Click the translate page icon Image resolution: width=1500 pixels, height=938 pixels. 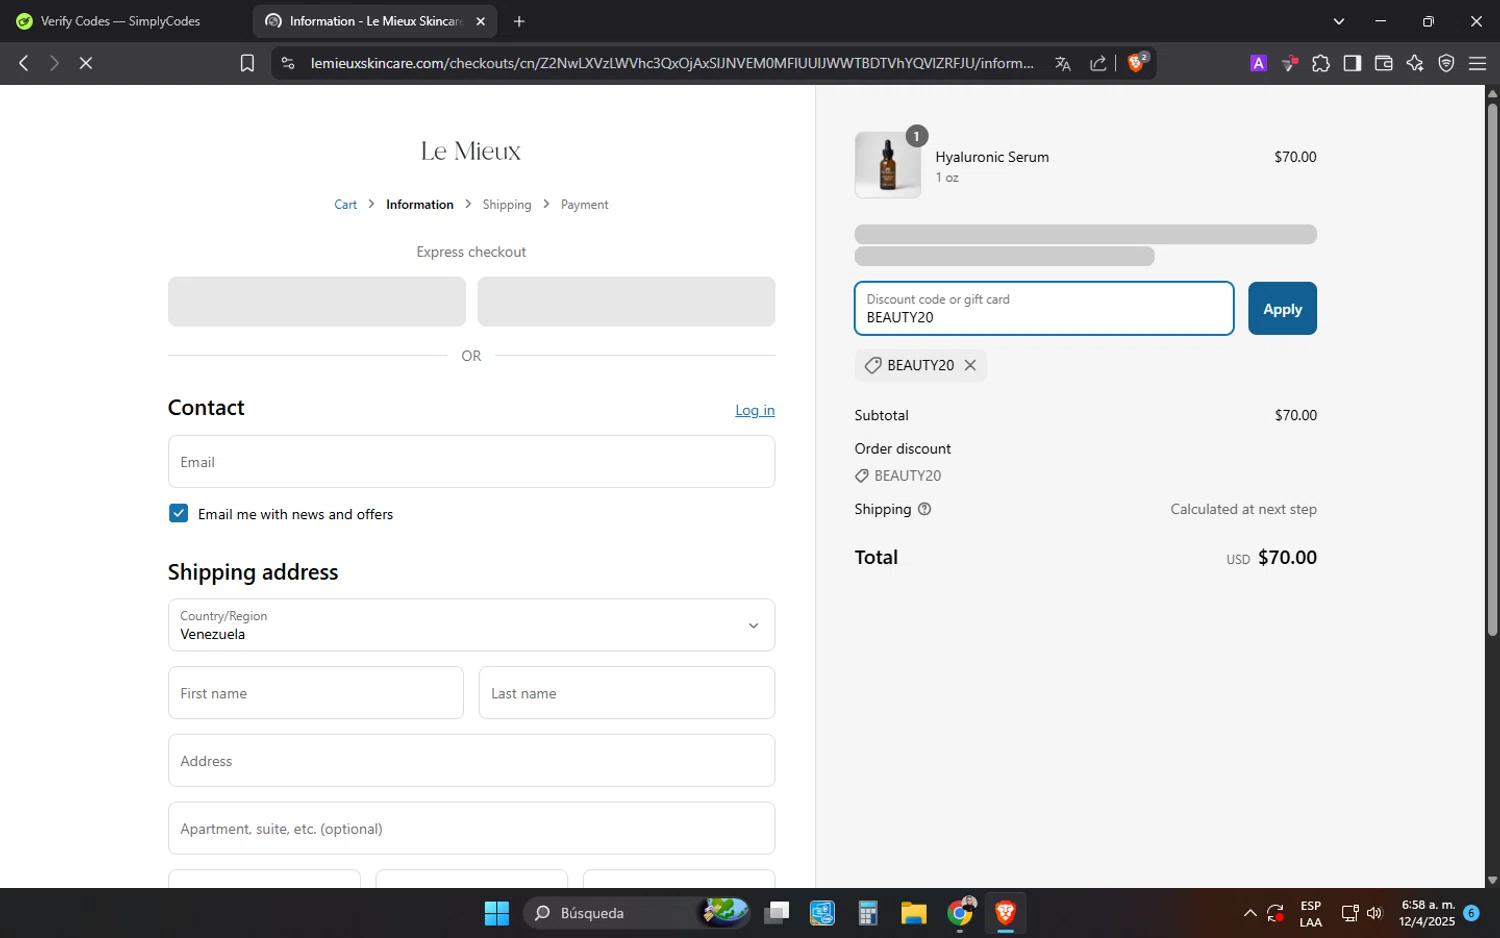(1063, 63)
